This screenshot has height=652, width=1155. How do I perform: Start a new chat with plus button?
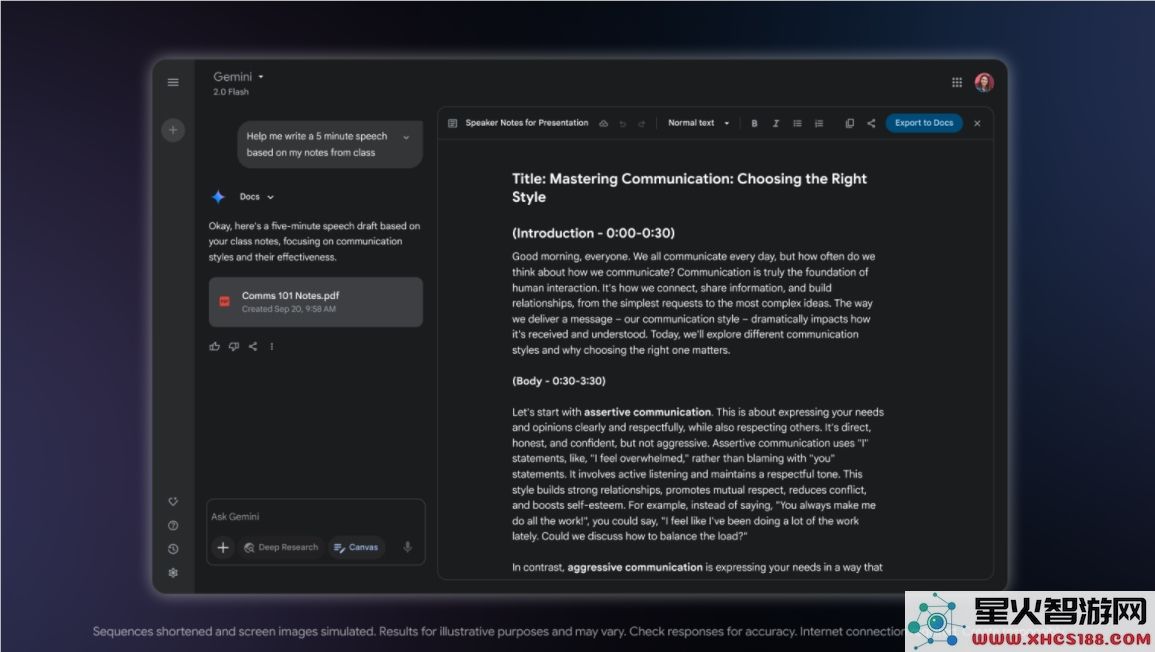(x=173, y=130)
